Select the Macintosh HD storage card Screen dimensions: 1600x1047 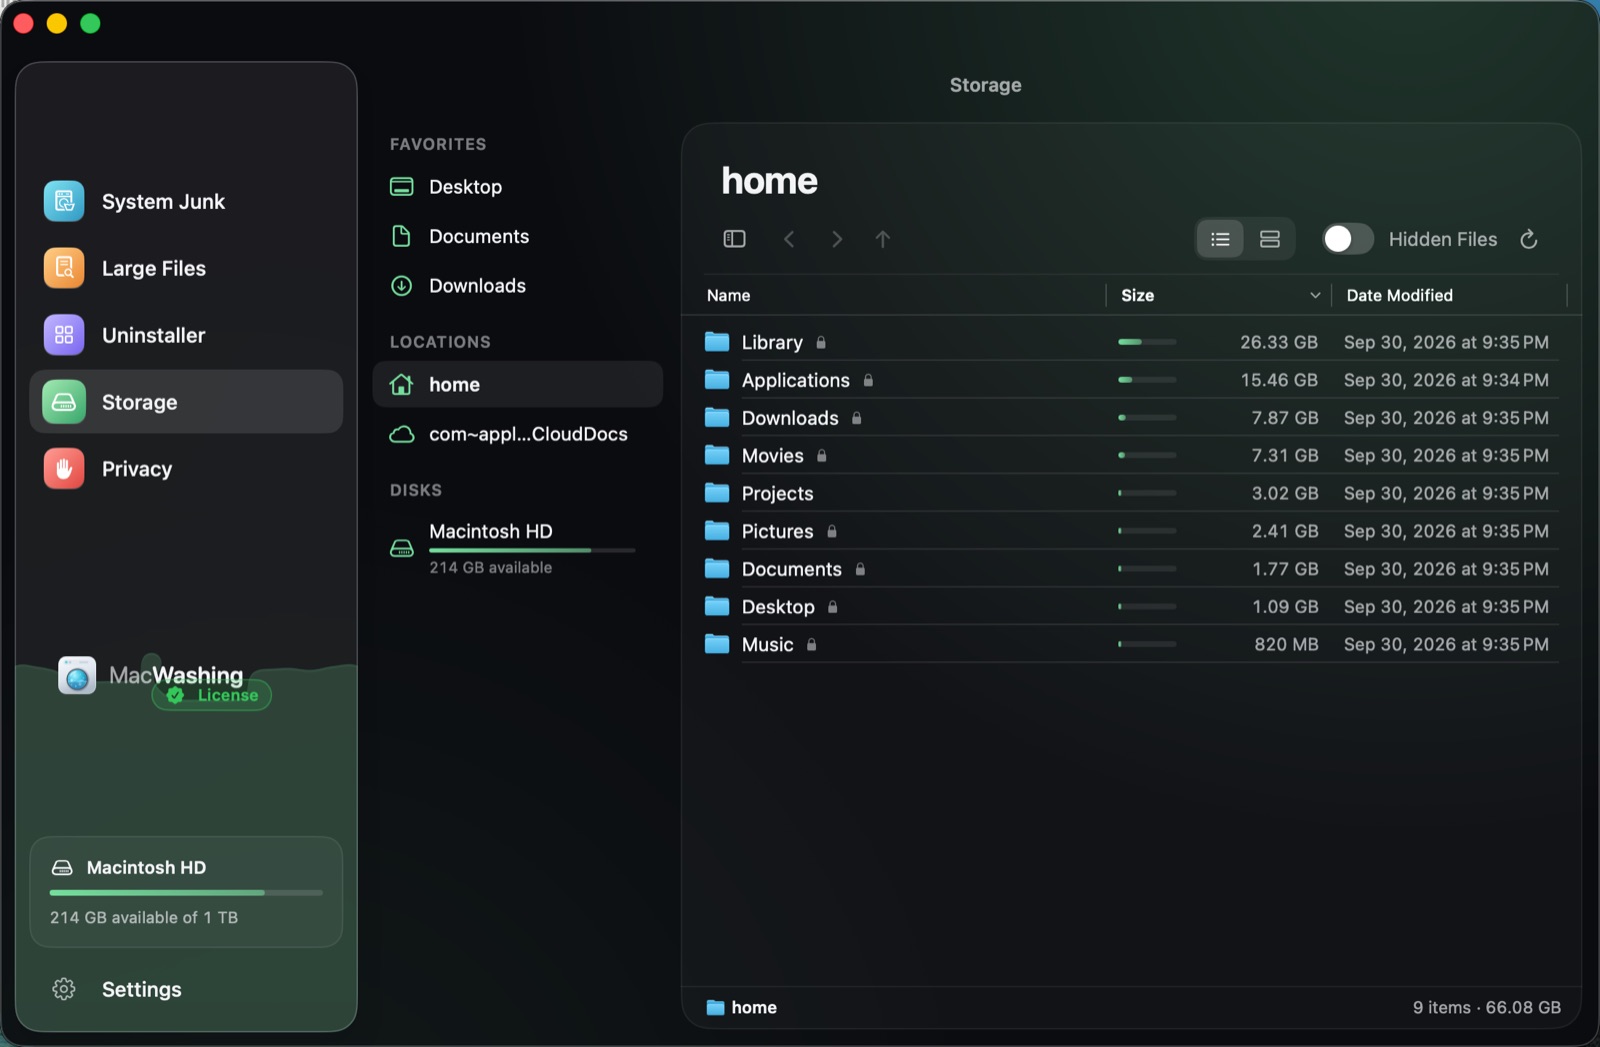186,892
